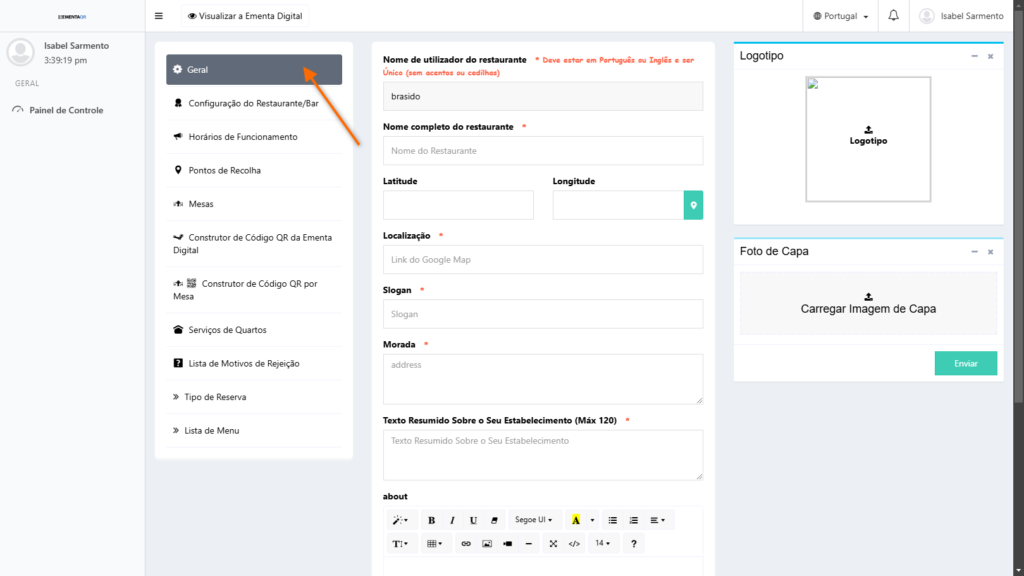Viewport: 1024px width, 576px height.
Task: Expand the Segoe UI font family dropdown
Action: pos(533,520)
